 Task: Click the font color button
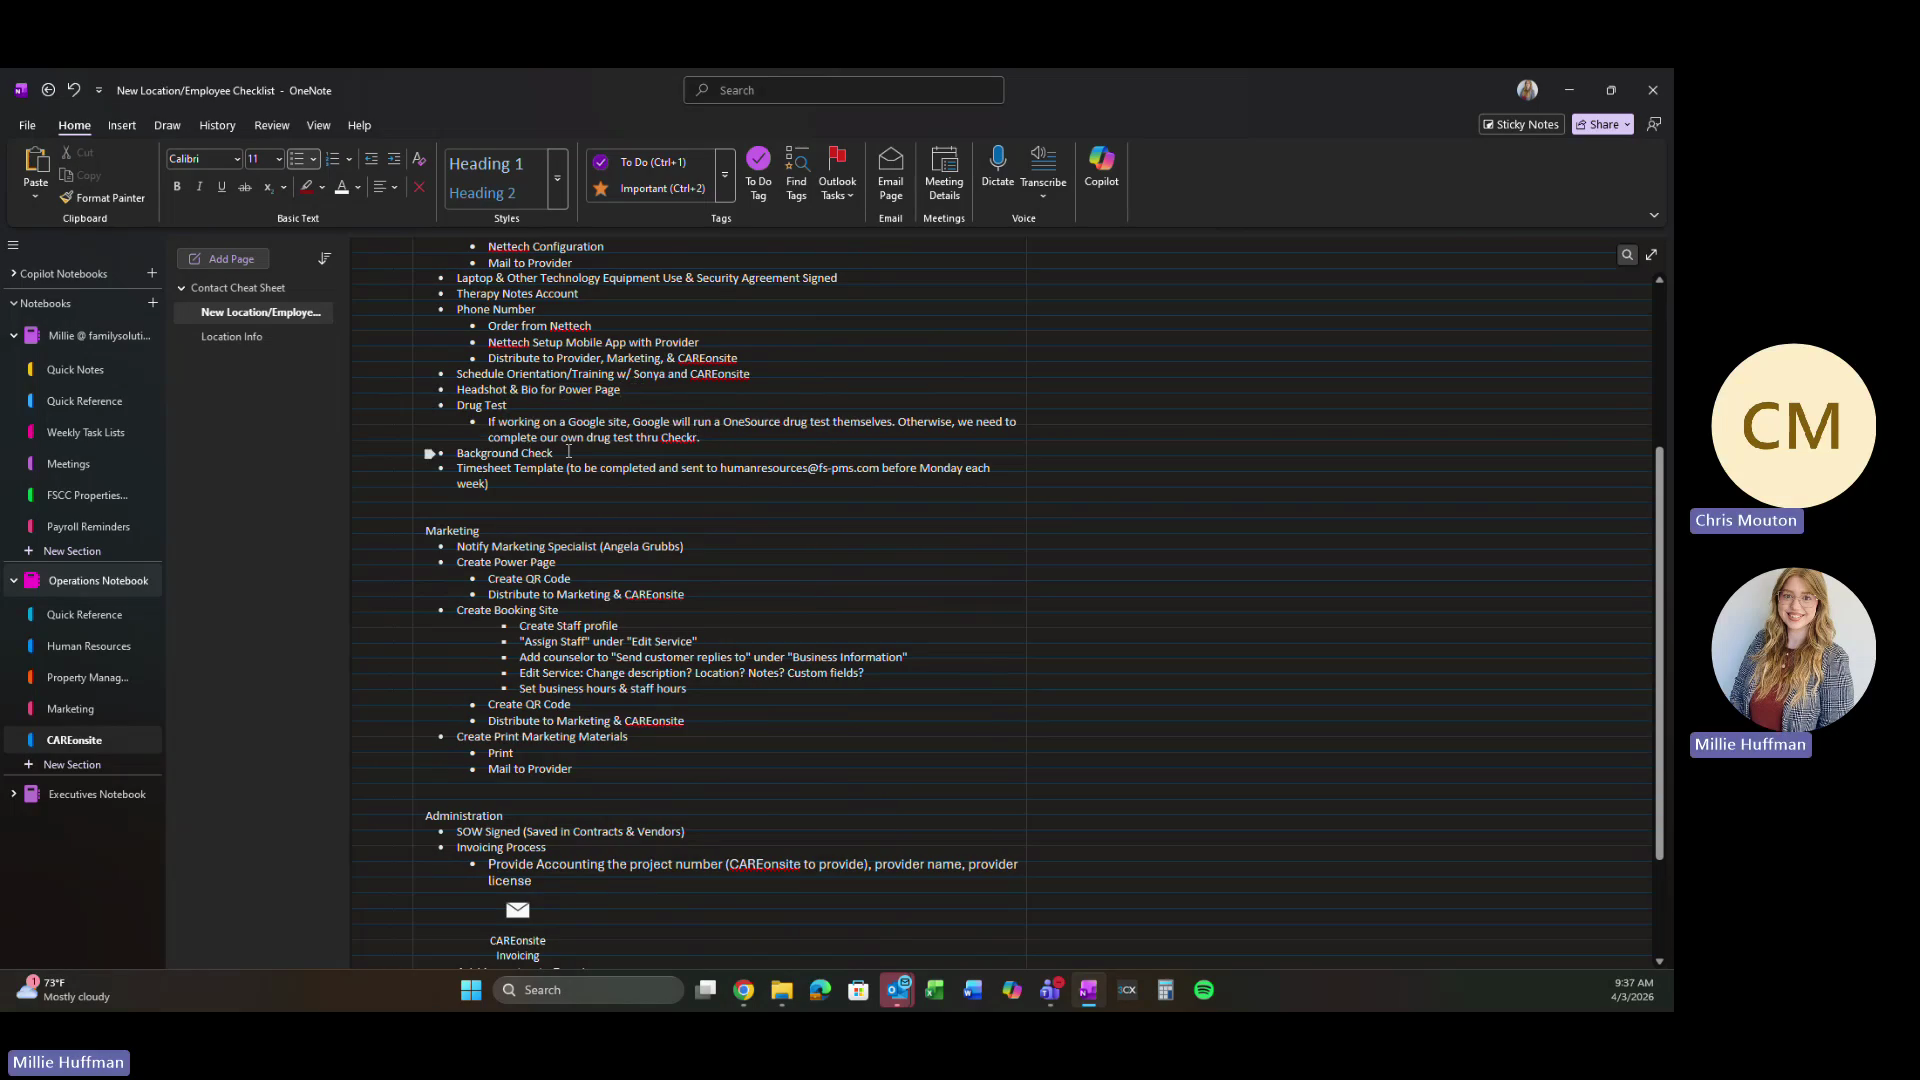pos(342,187)
